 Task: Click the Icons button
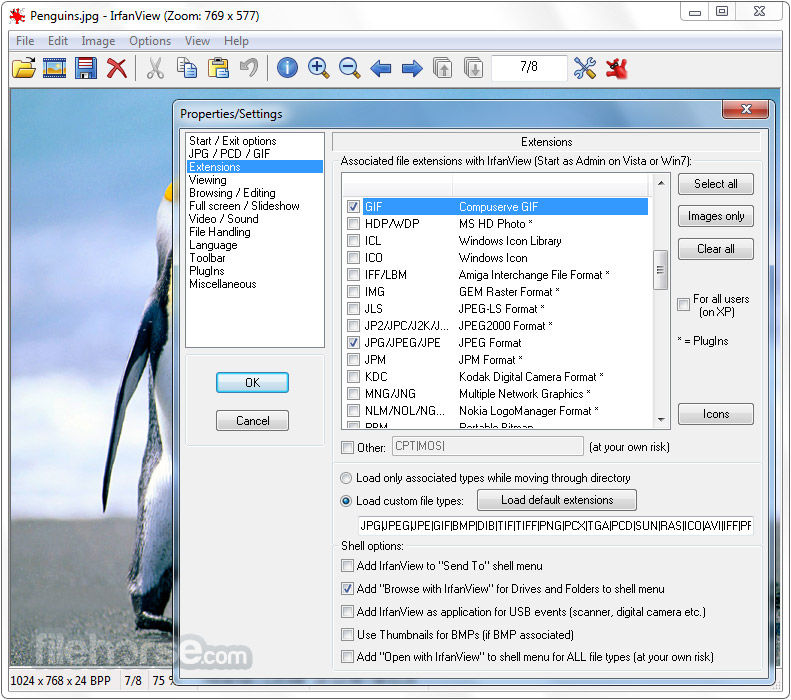pyautogui.click(x=715, y=414)
